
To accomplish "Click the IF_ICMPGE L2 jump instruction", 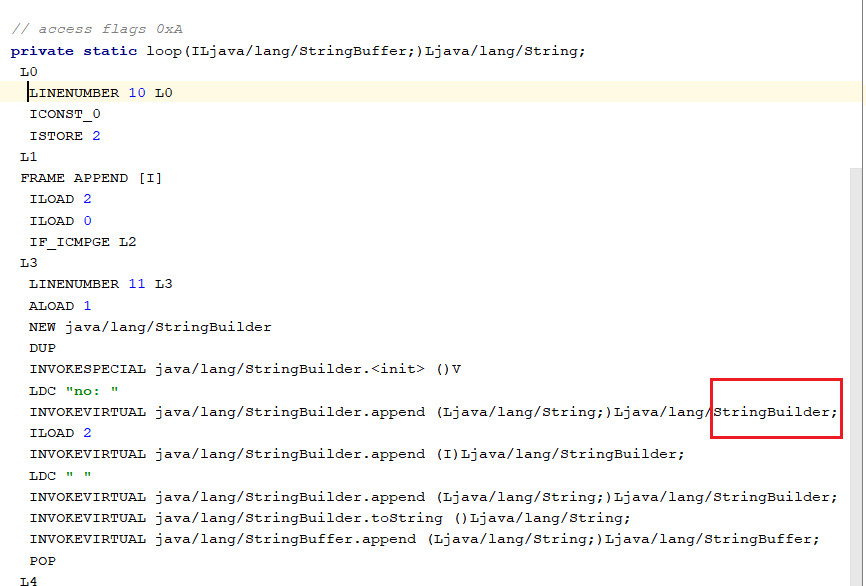I will click(x=82, y=242).
